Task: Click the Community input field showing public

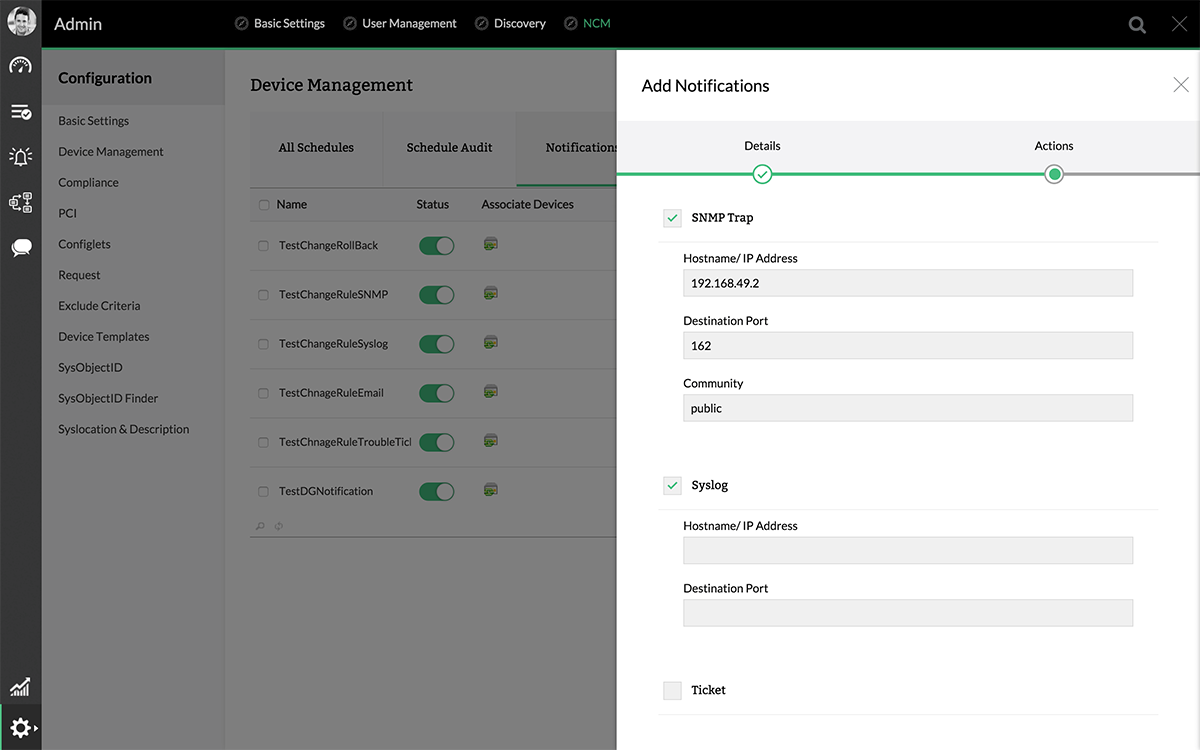Action: tap(907, 408)
